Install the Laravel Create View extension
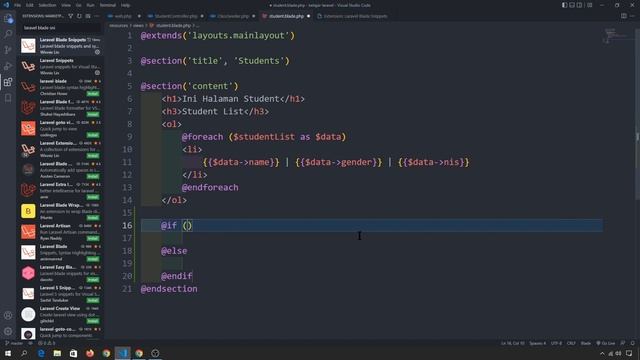Viewport: 640px width, 360px height. [93, 321]
